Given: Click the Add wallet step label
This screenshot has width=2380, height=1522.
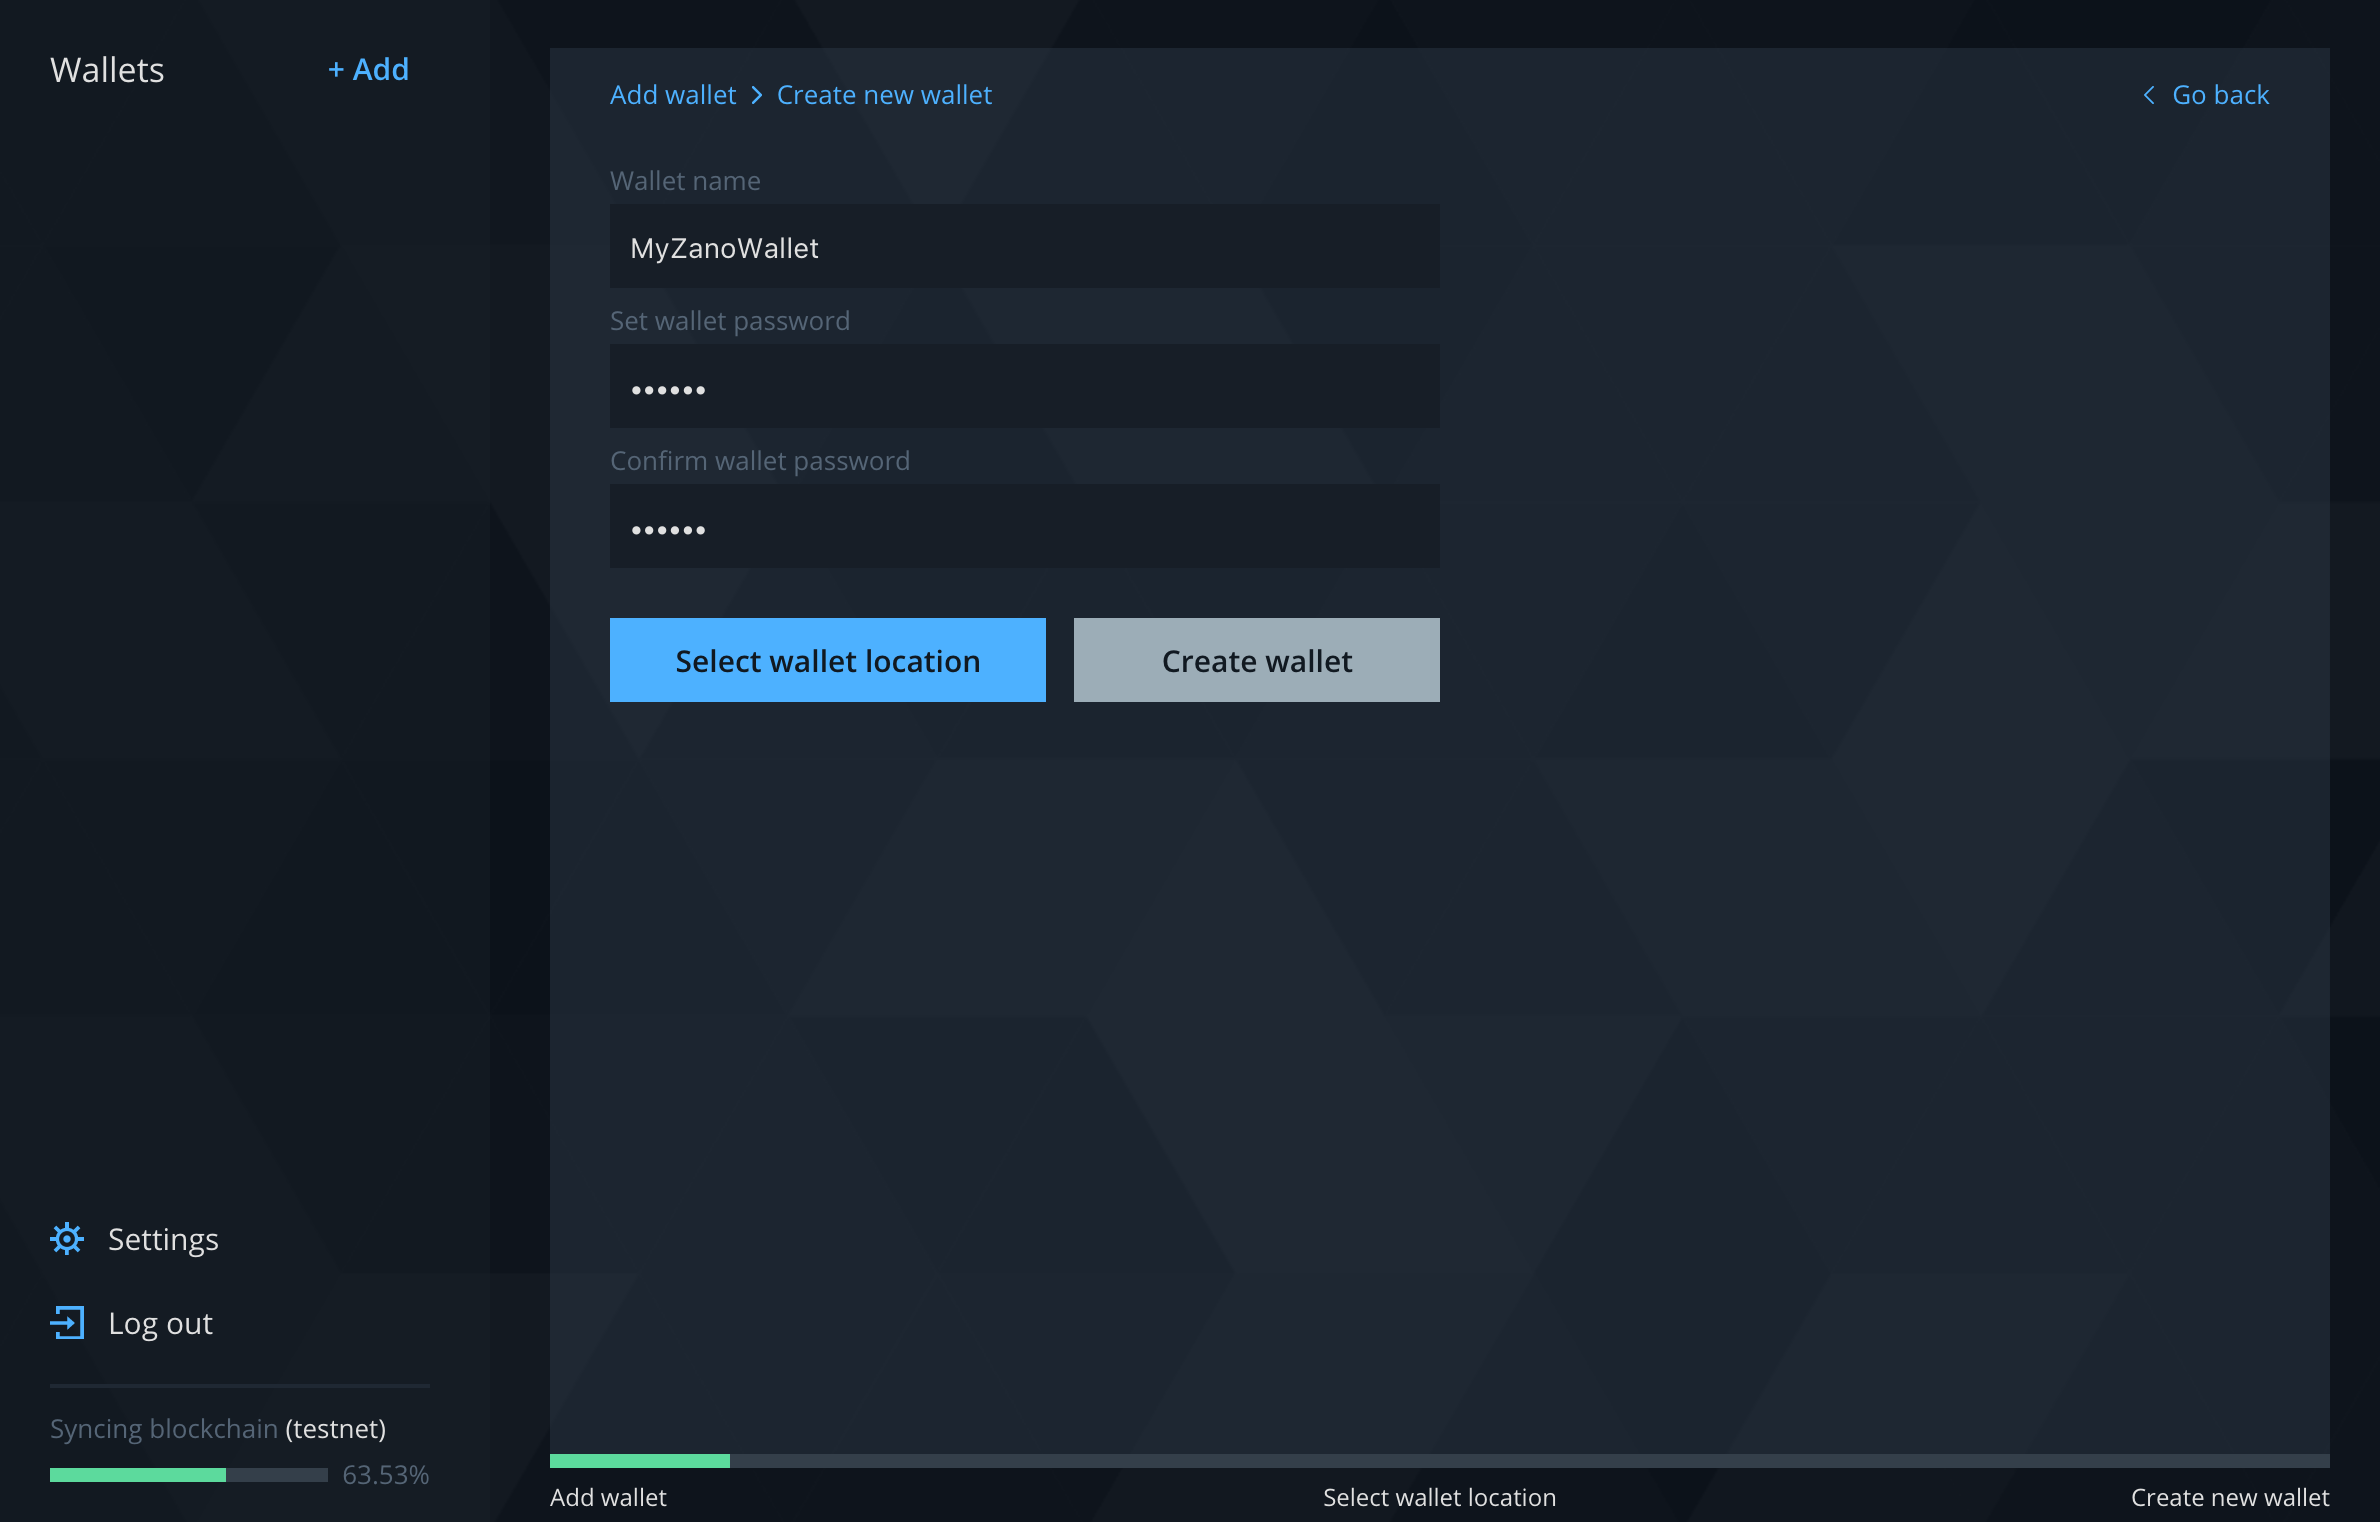Looking at the screenshot, I should (x=608, y=1497).
